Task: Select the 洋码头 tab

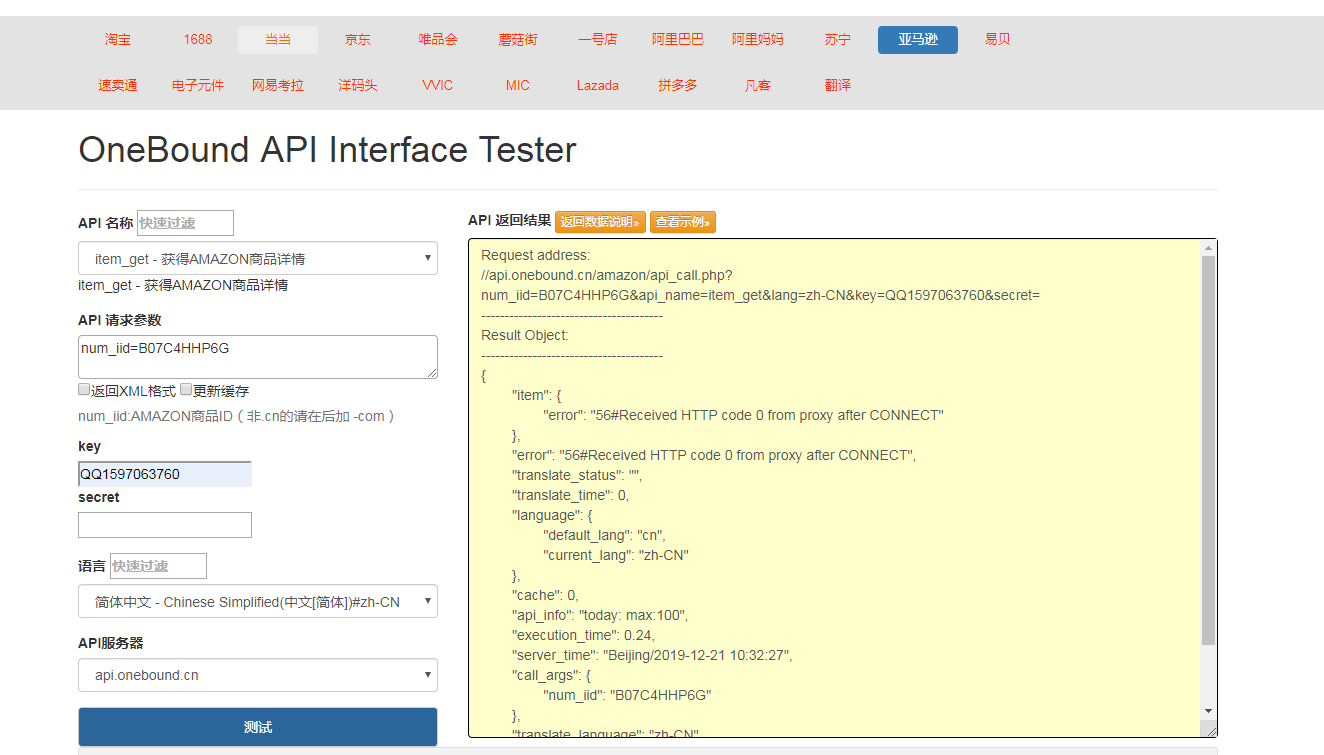Action: tap(358, 86)
